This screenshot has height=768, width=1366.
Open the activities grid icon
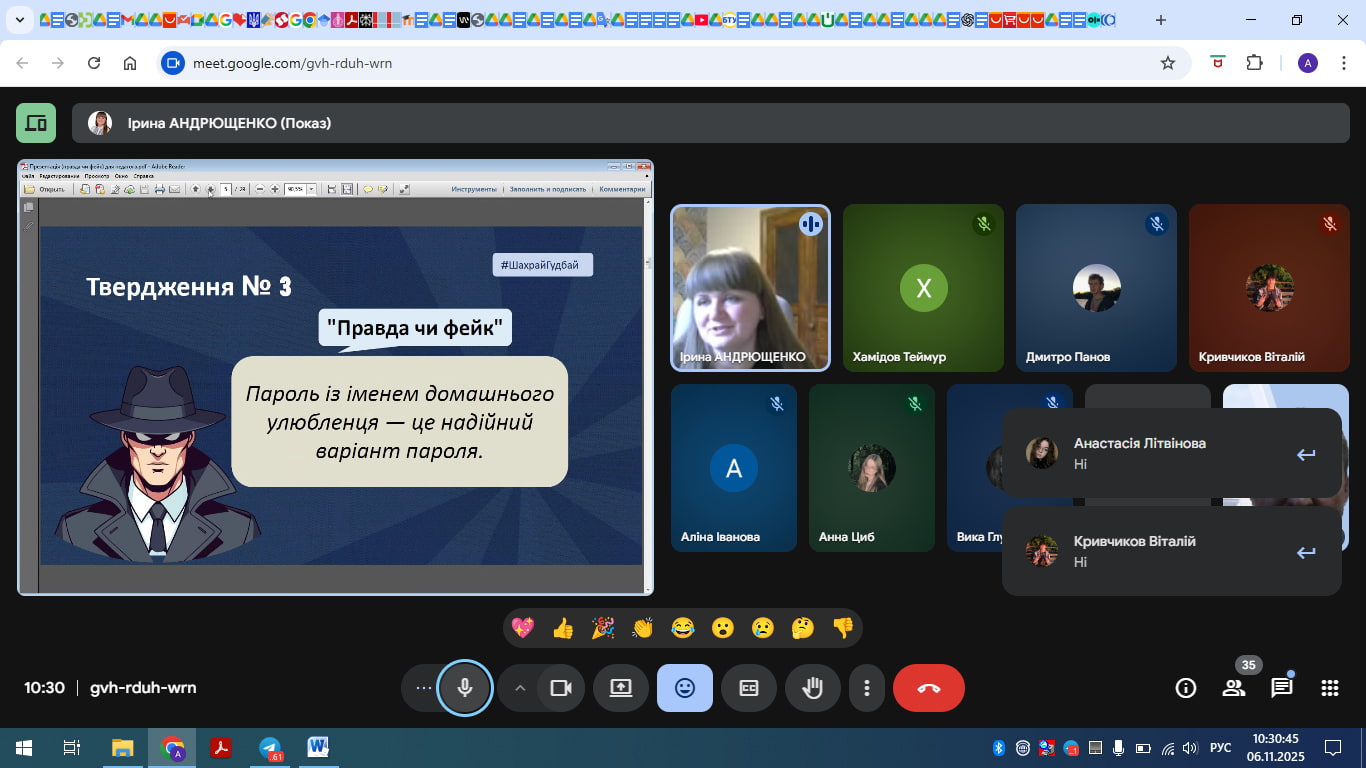(1329, 688)
